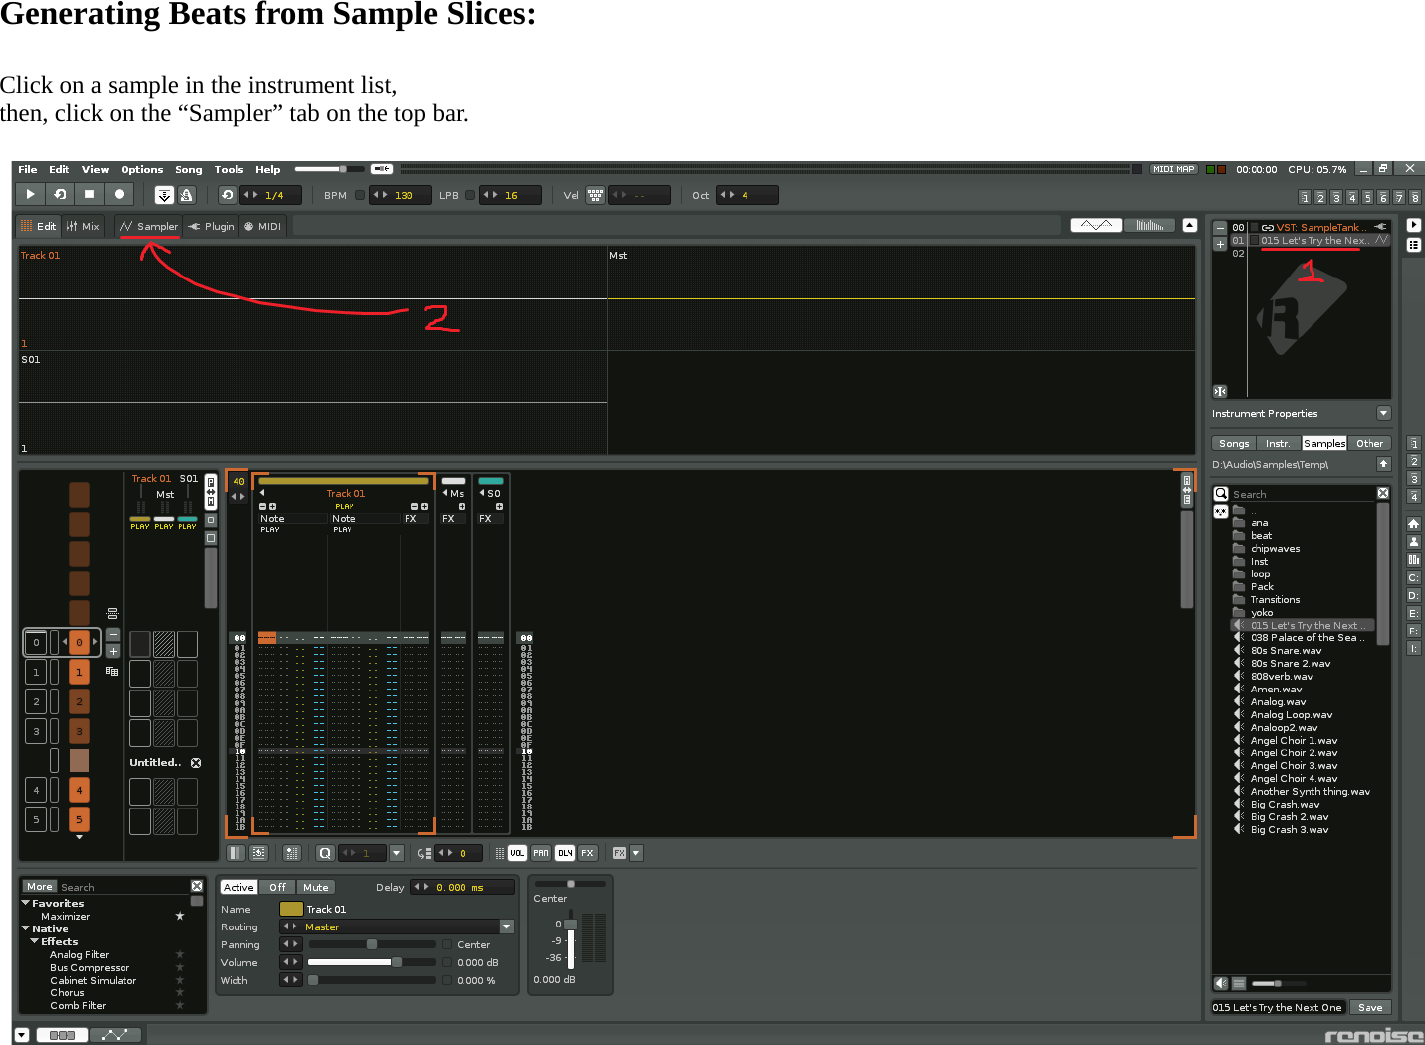1425x1045 pixels.
Task: Toggle the Volume automation checkbox
Action: pyautogui.click(x=447, y=962)
